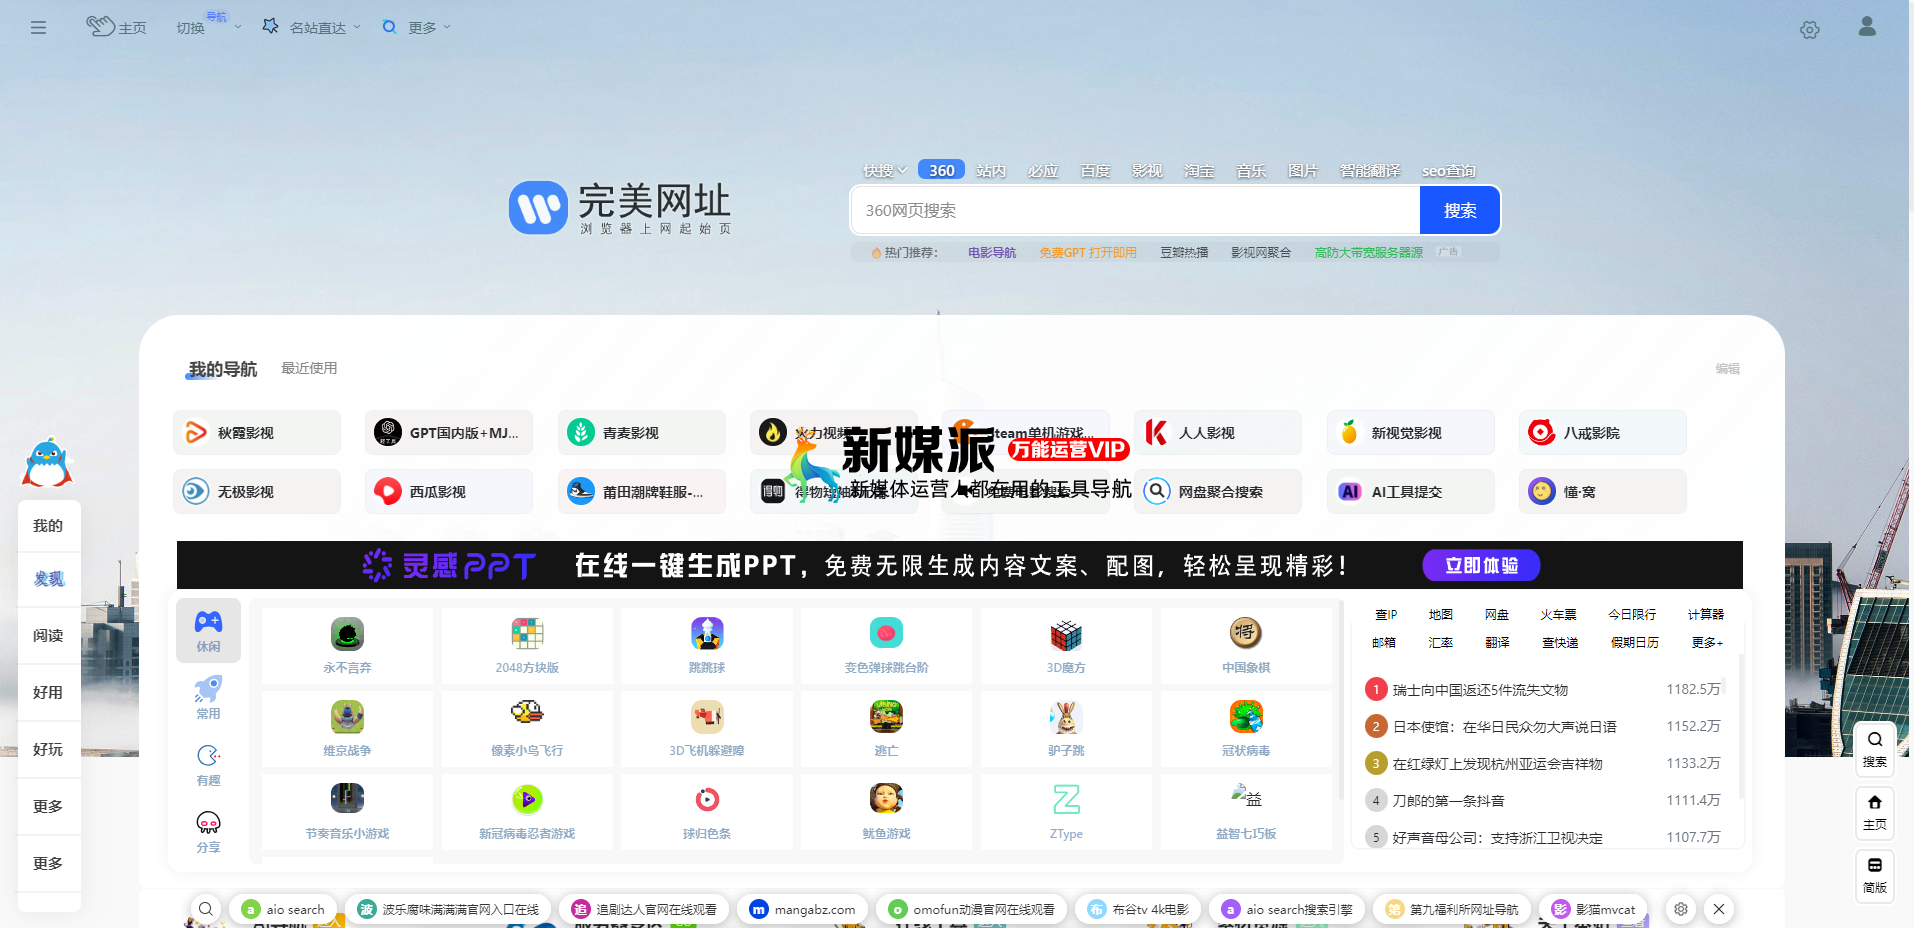The width and height of the screenshot is (1914, 928).
Task: Launch the 3D魔方 game
Action: [1066, 646]
